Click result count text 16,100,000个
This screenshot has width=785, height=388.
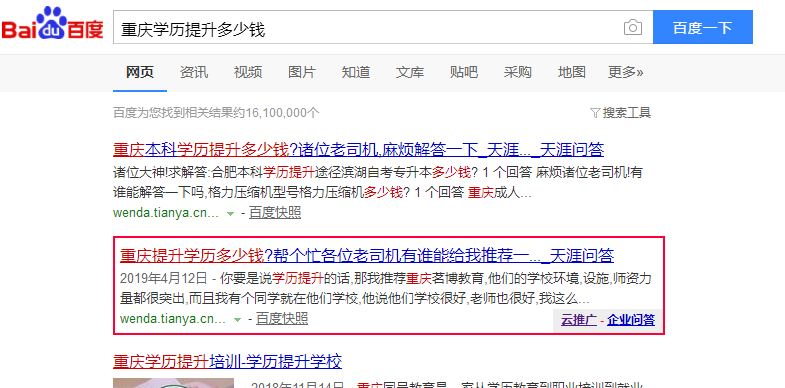click(282, 113)
